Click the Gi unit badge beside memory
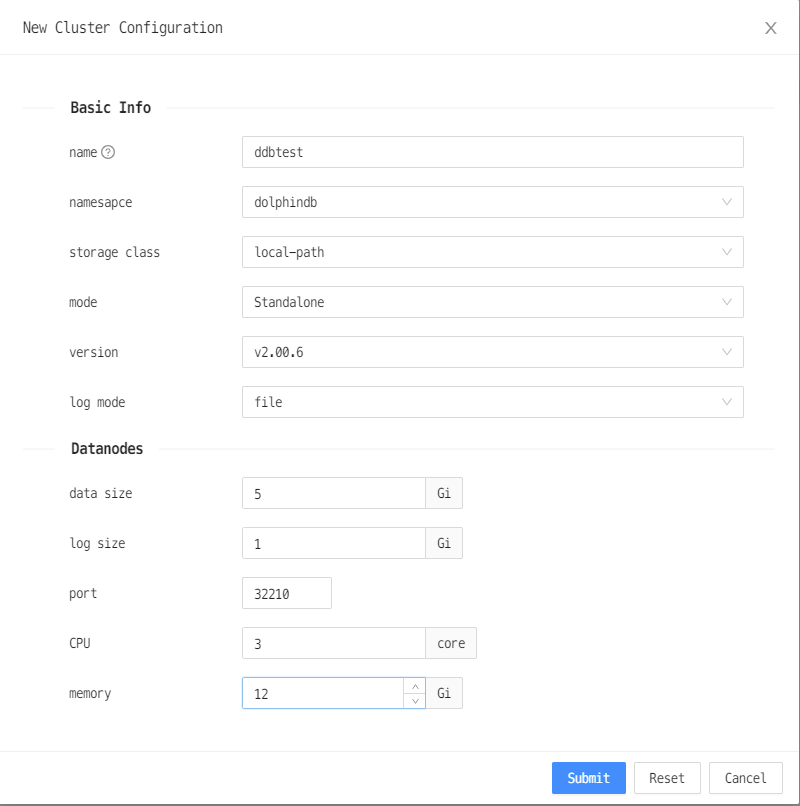Screen dimensions: 800x806 pyautogui.click(x=444, y=693)
